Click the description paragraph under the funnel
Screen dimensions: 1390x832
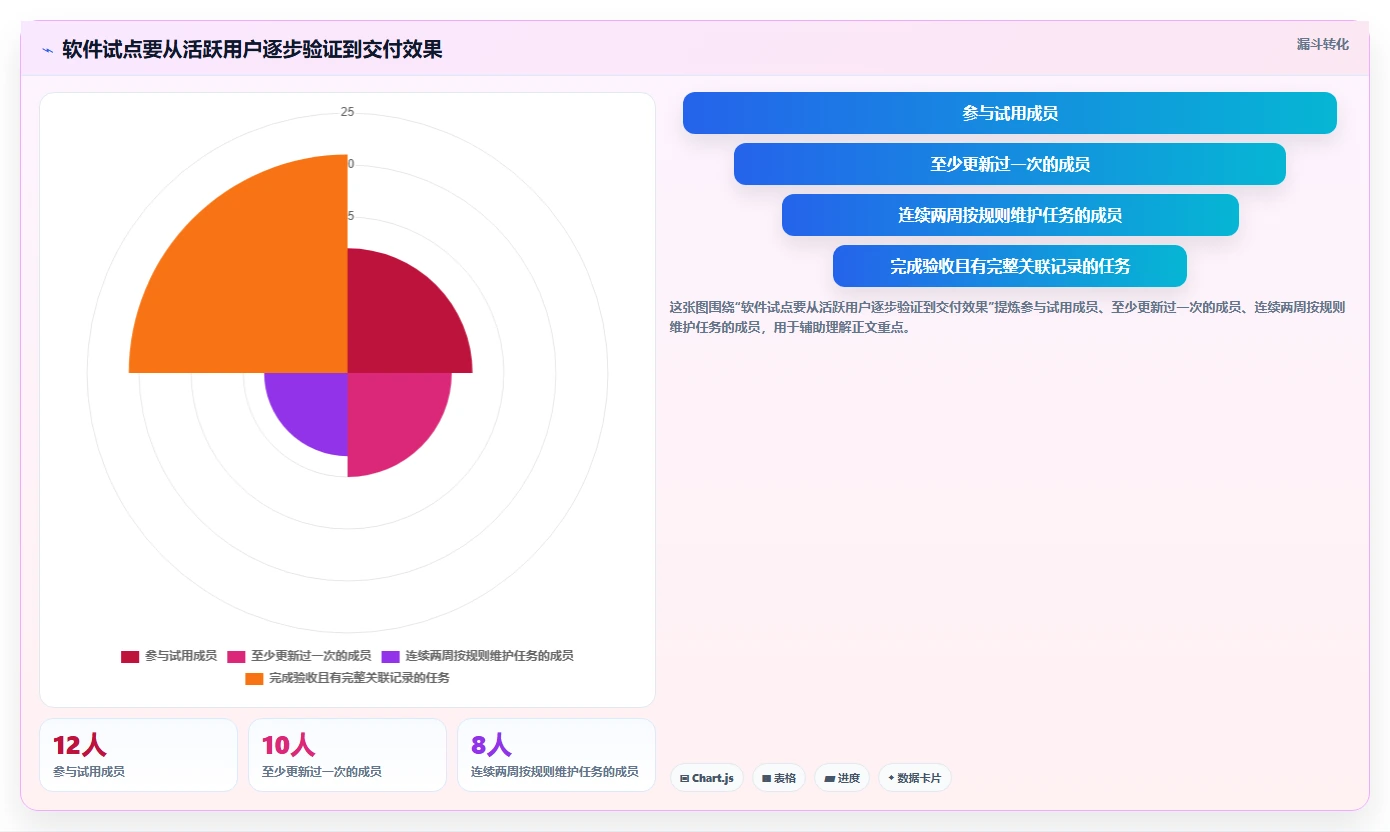pos(1008,317)
